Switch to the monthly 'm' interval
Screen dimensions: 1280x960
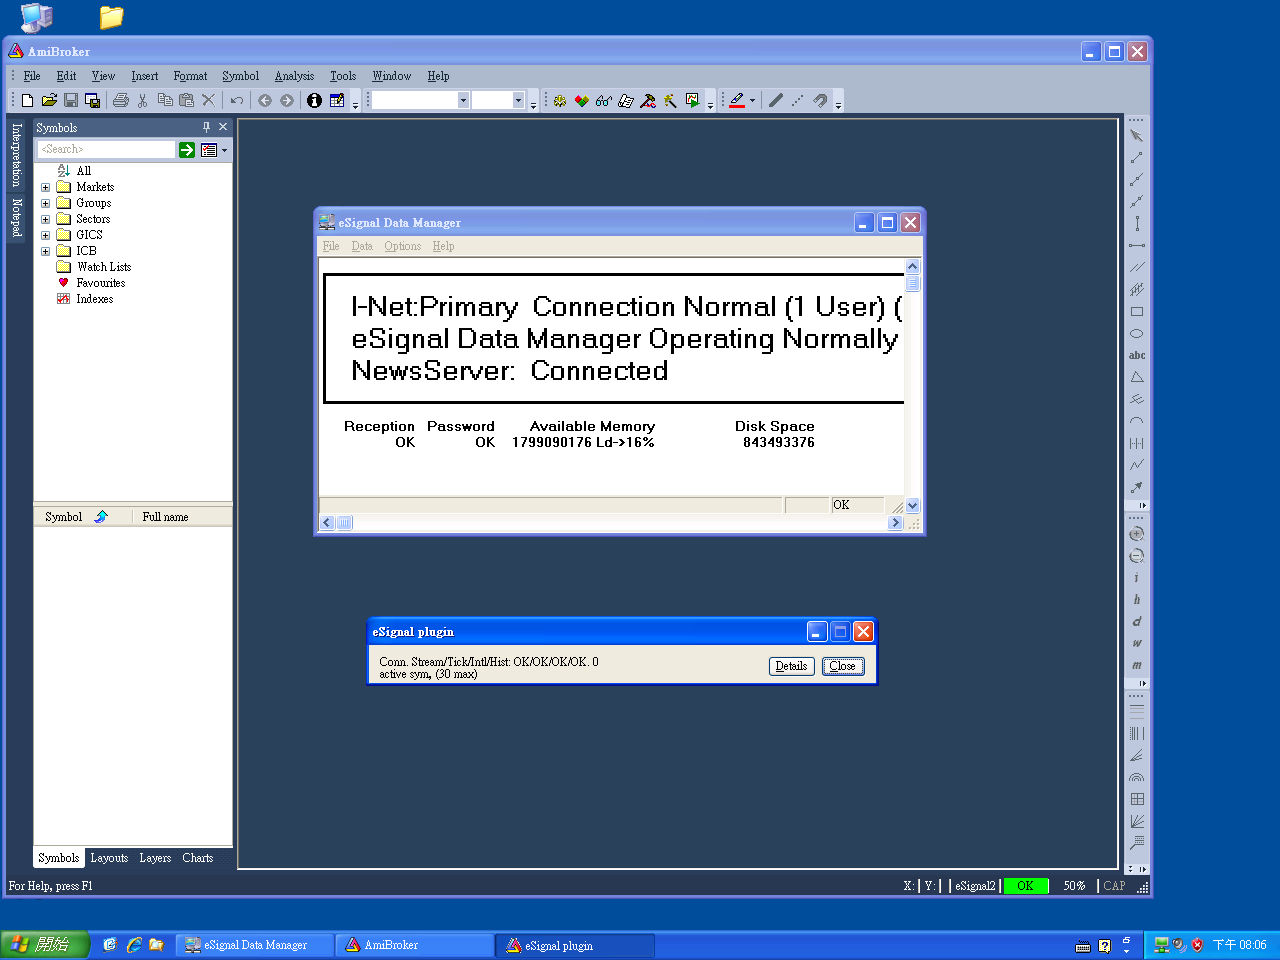[1137, 666]
